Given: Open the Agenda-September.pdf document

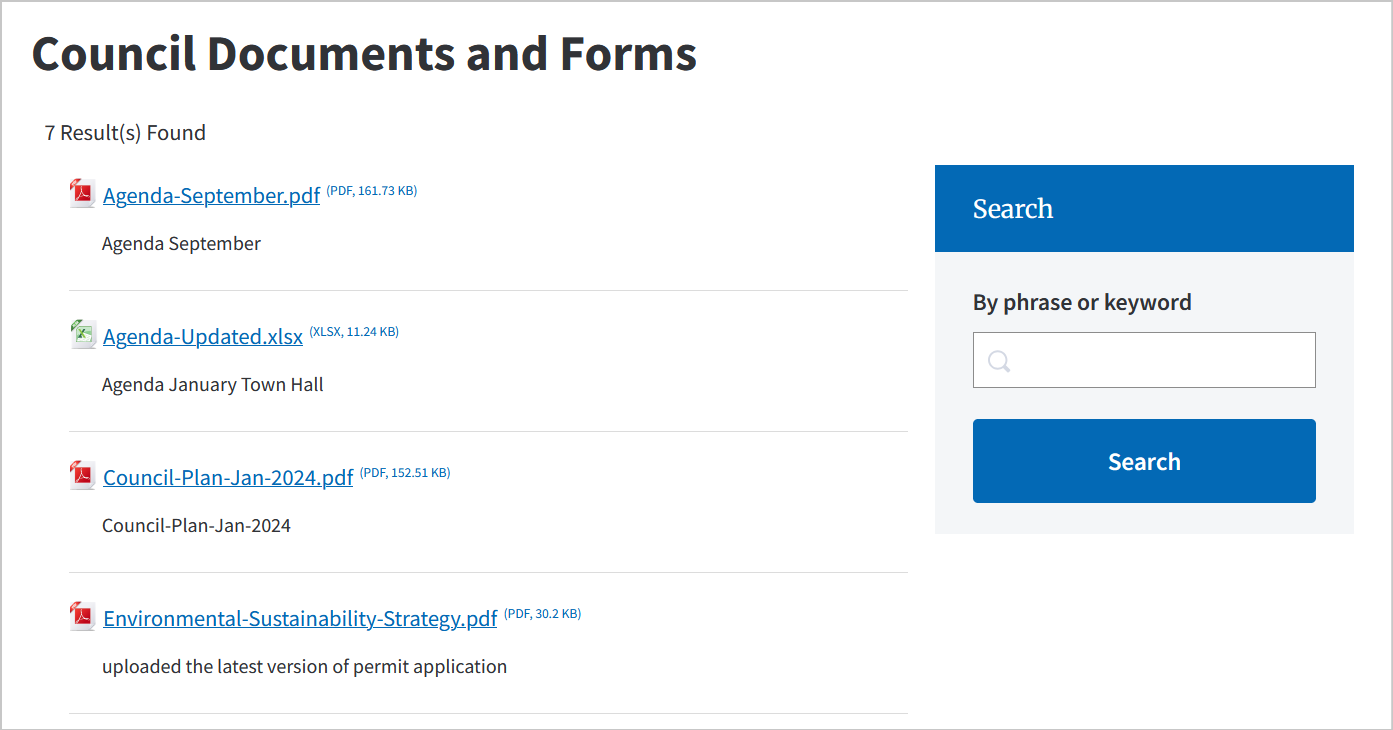Looking at the screenshot, I should click(x=211, y=195).
